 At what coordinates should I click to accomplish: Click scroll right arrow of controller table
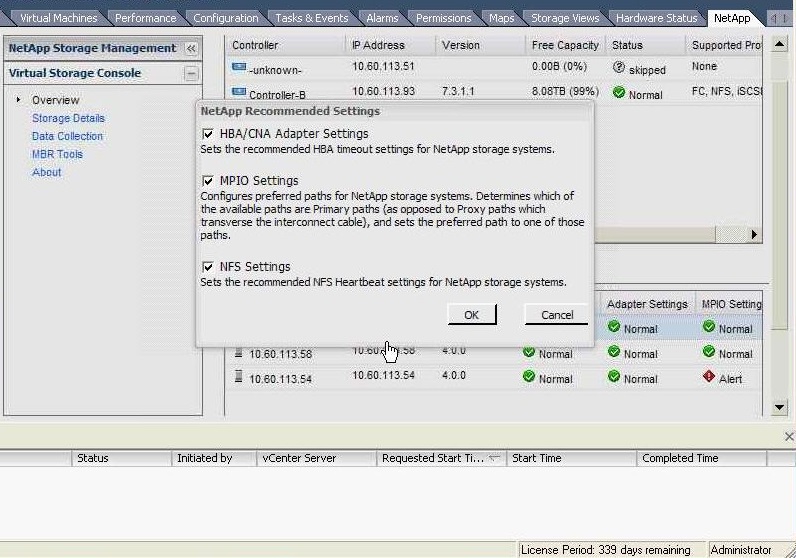tap(754, 235)
